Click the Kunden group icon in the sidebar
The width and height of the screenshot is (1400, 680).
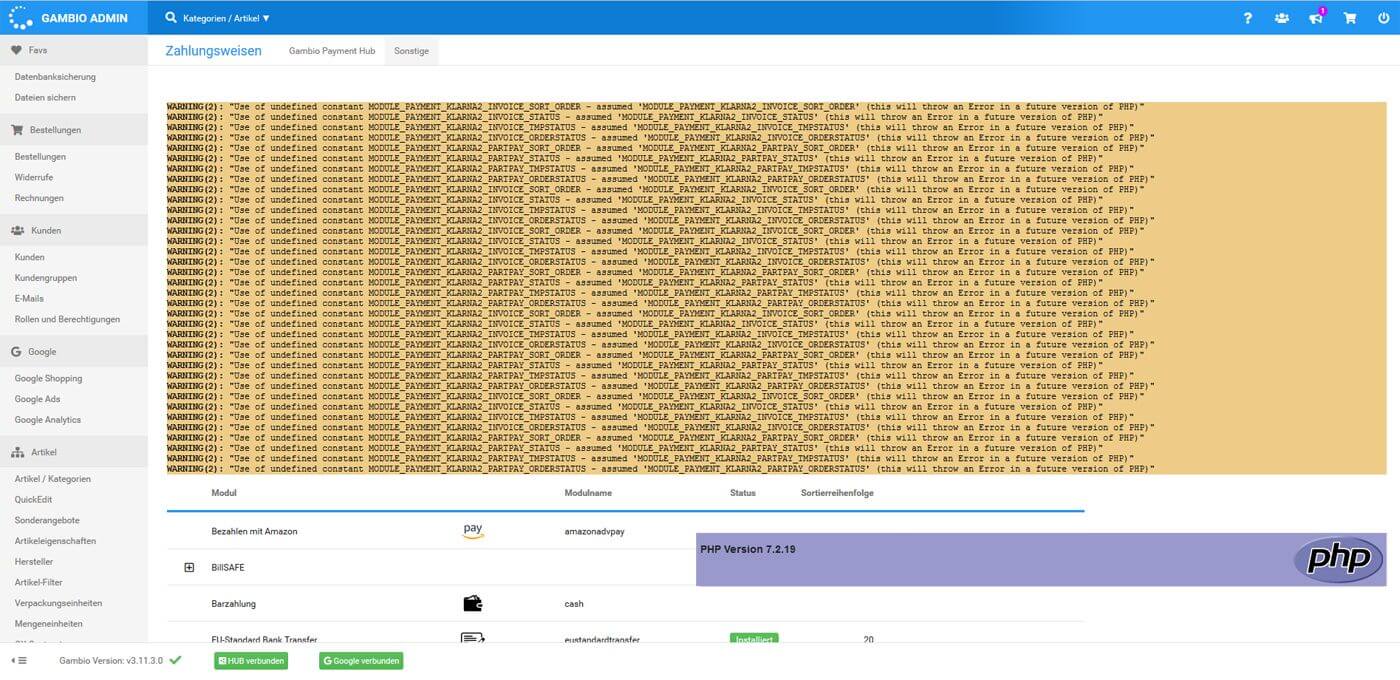[17, 230]
